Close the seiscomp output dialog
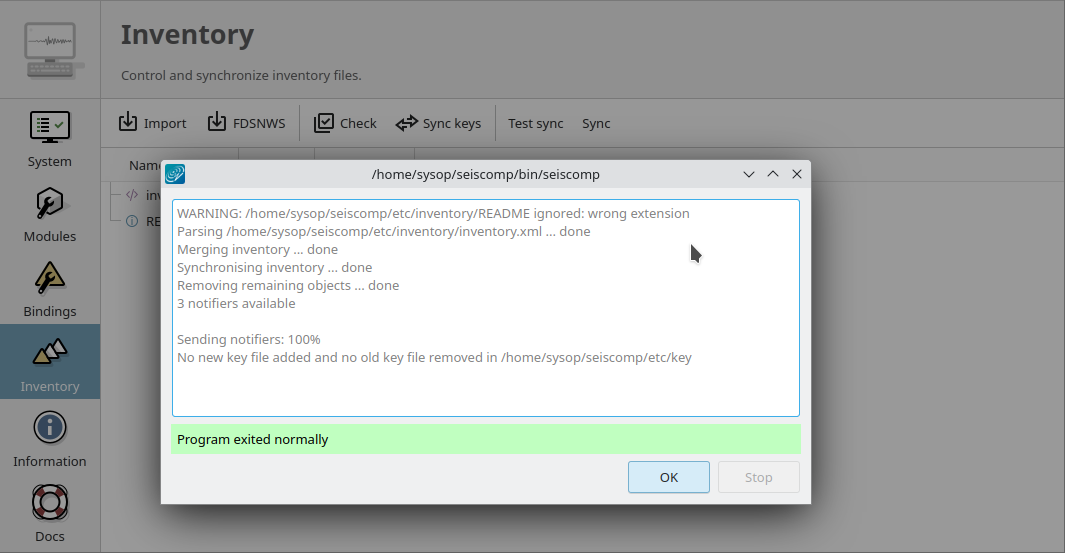1065x553 pixels. point(797,174)
